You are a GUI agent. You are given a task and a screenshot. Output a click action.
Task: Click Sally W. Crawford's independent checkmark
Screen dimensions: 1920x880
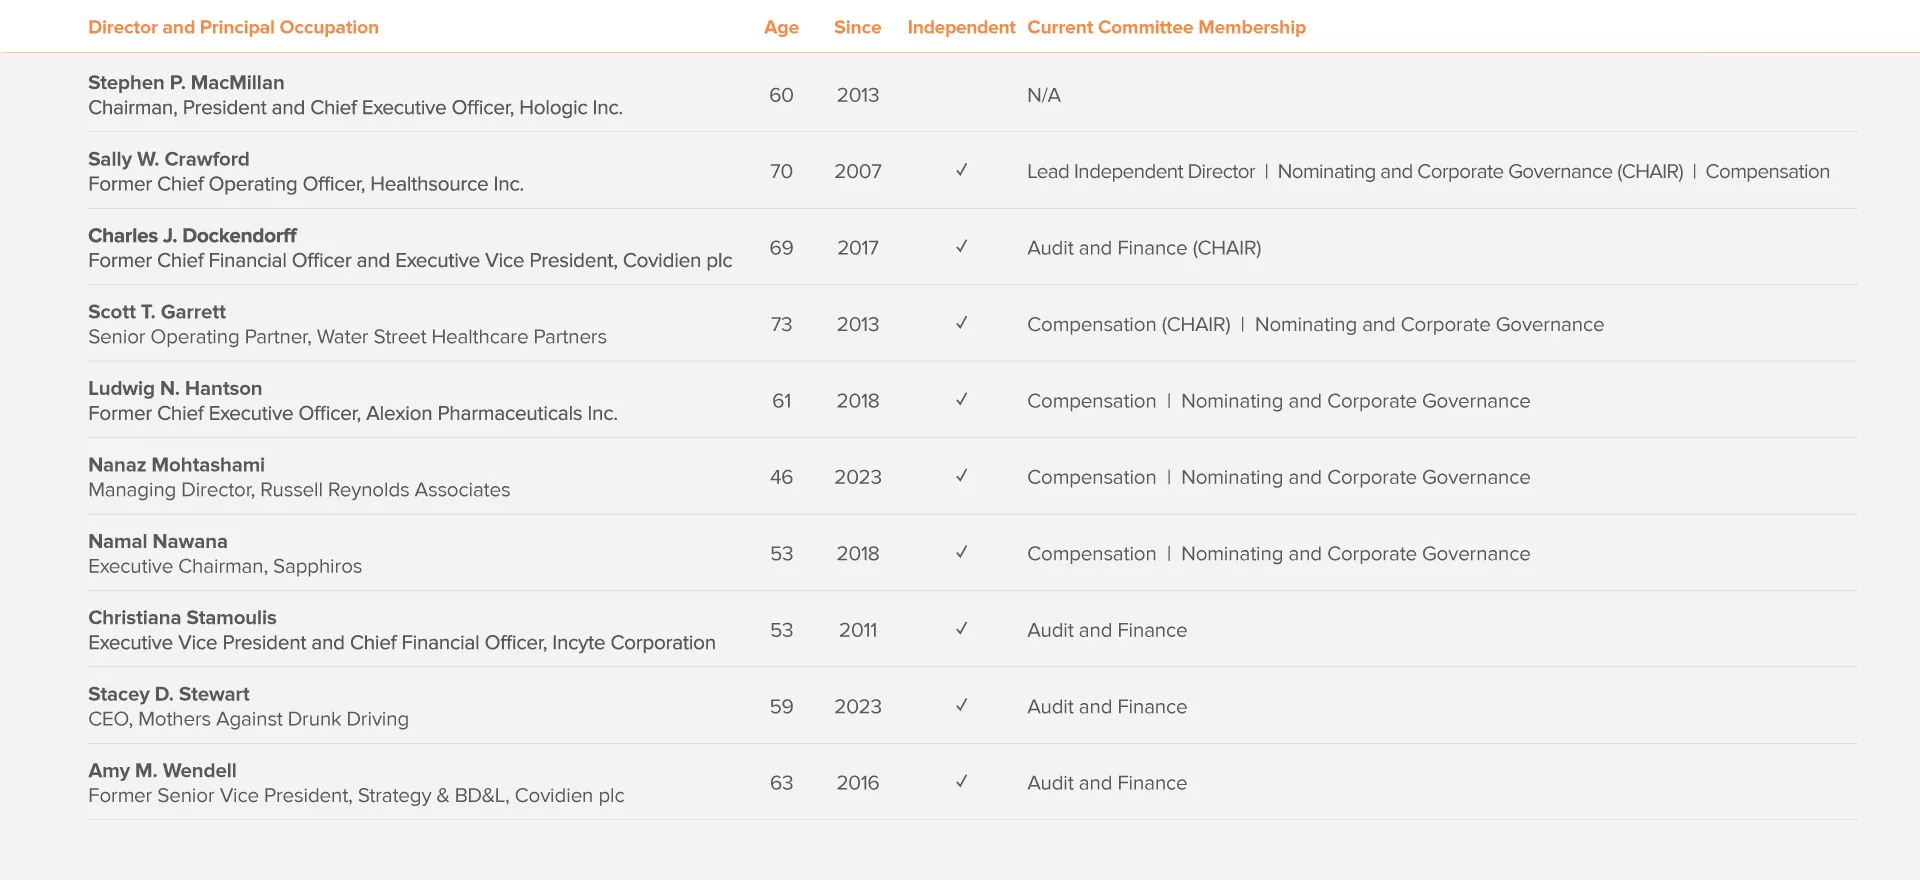pyautogui.click(x=961, y=170)
